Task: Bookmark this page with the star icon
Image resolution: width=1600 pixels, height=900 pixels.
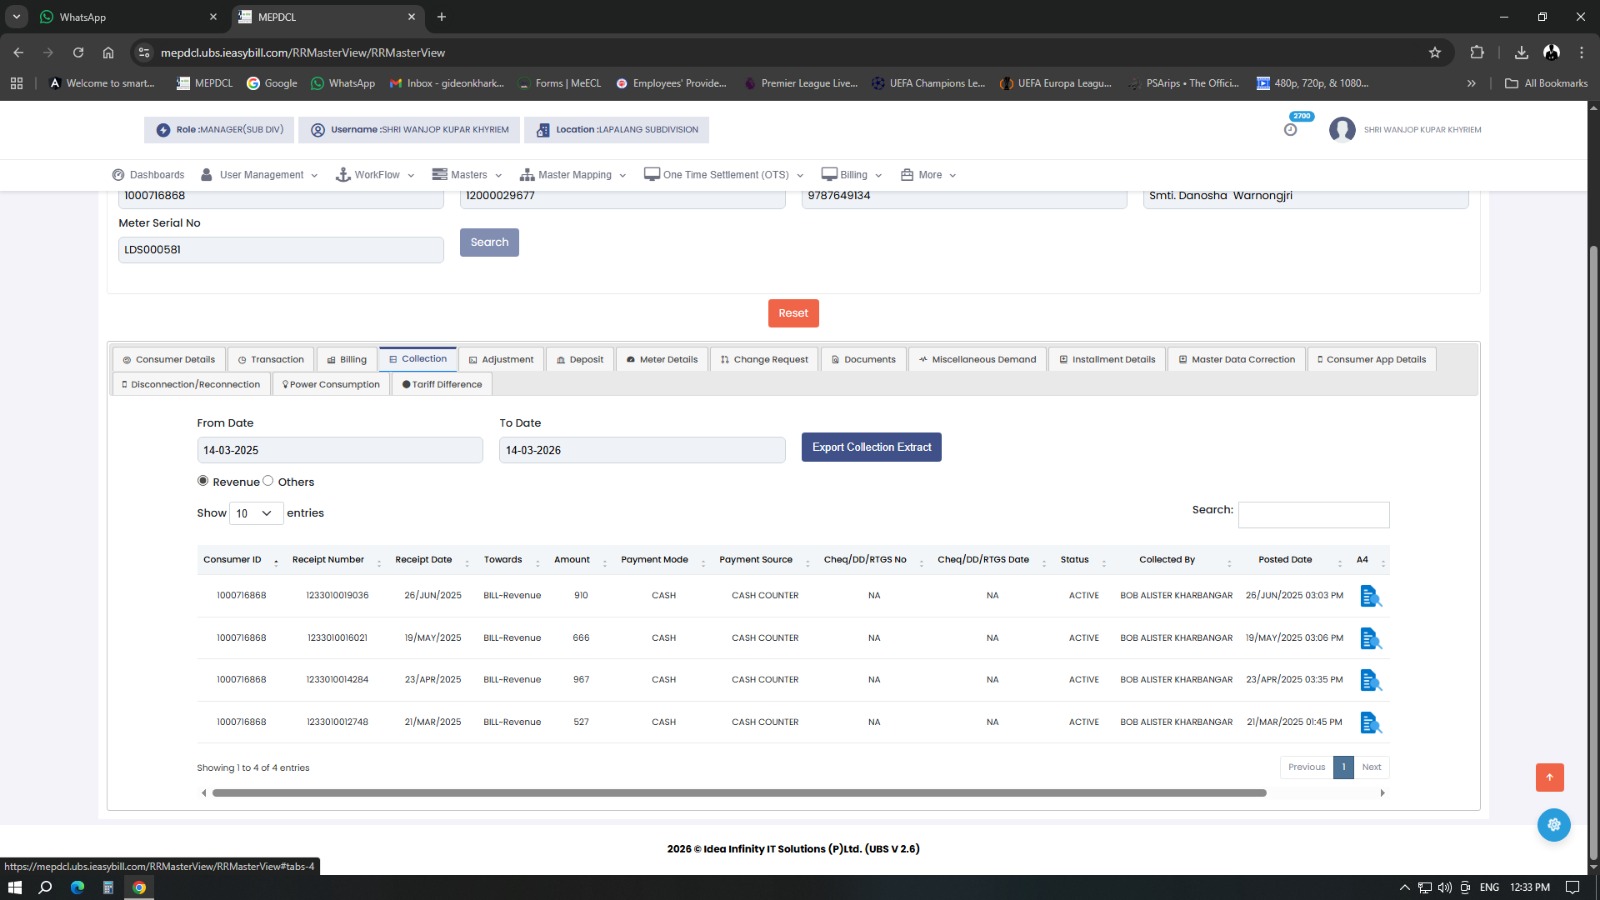Action: pos(1435,52)
